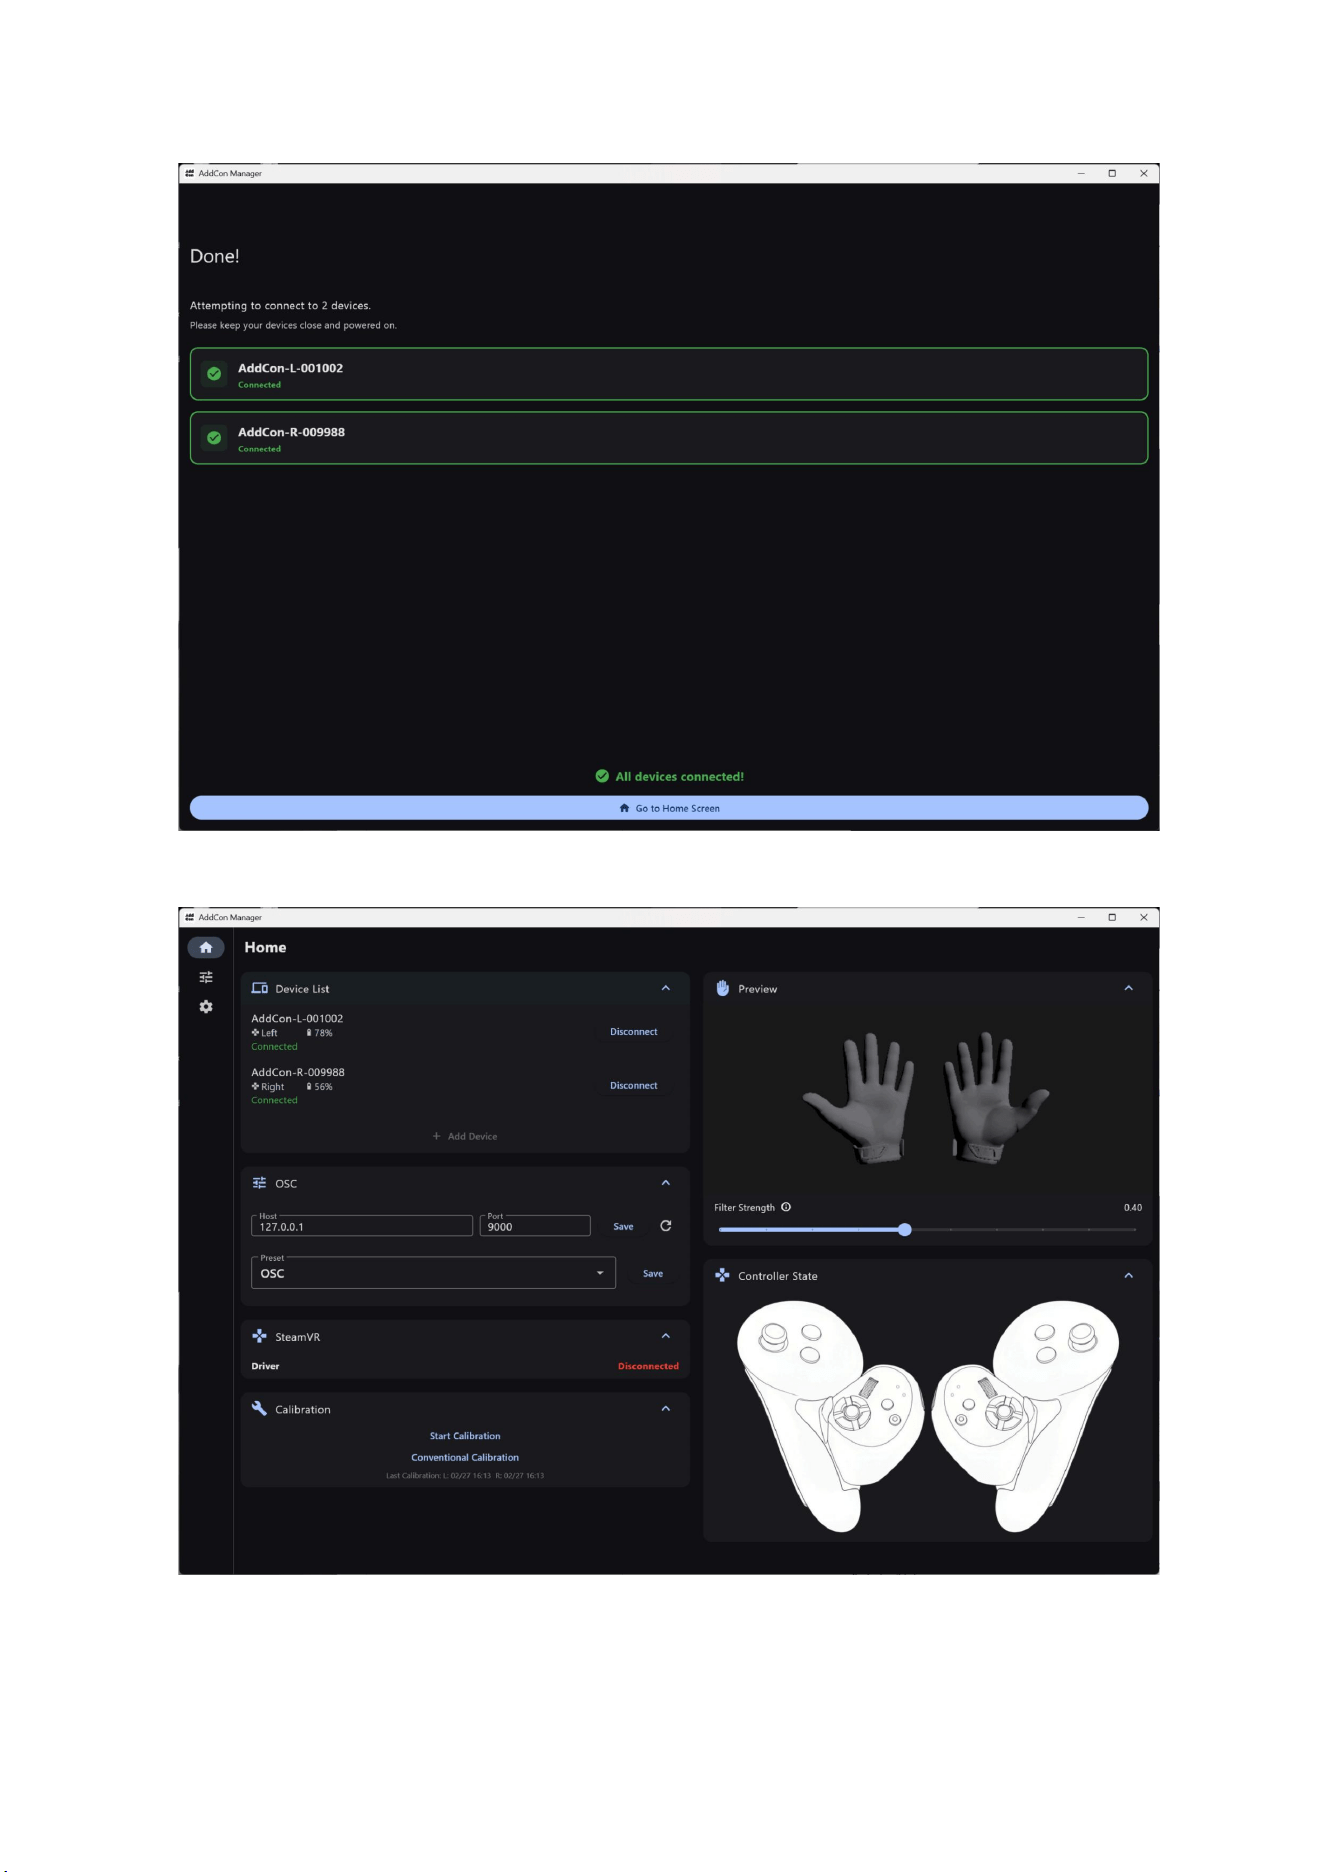
Task: Click the Home page heading
Action: (x=265, y=947)
